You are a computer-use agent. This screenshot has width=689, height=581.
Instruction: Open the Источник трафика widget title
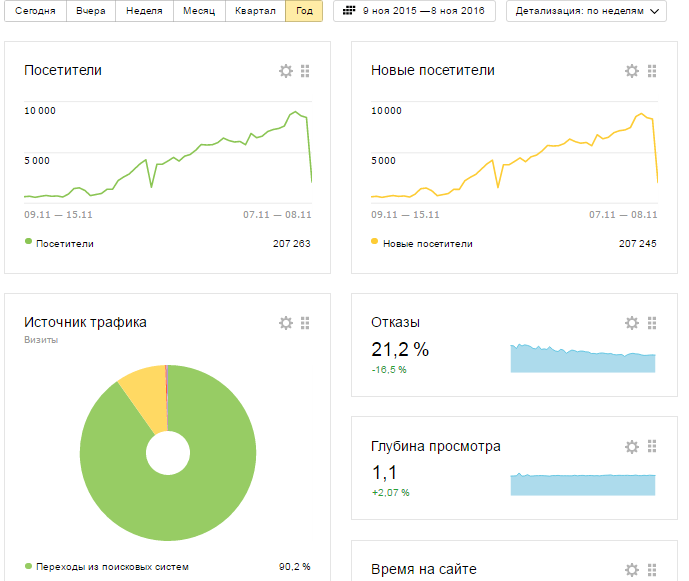85,322
